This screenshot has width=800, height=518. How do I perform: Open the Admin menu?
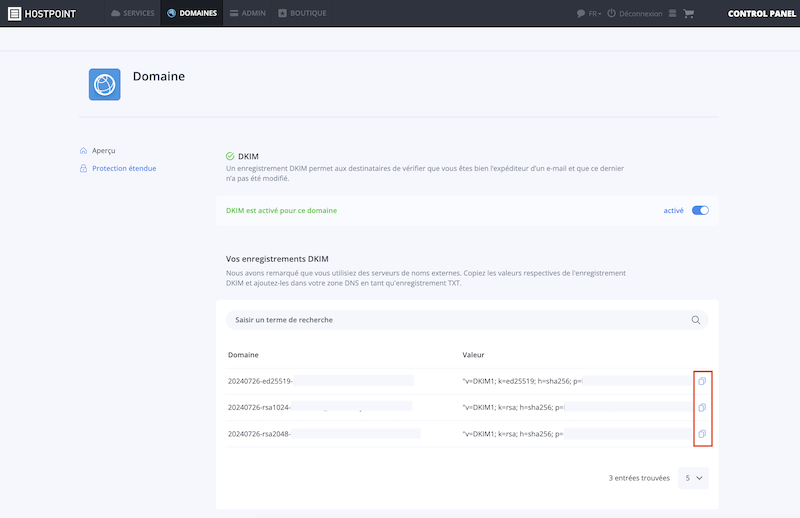click(247, 13)
